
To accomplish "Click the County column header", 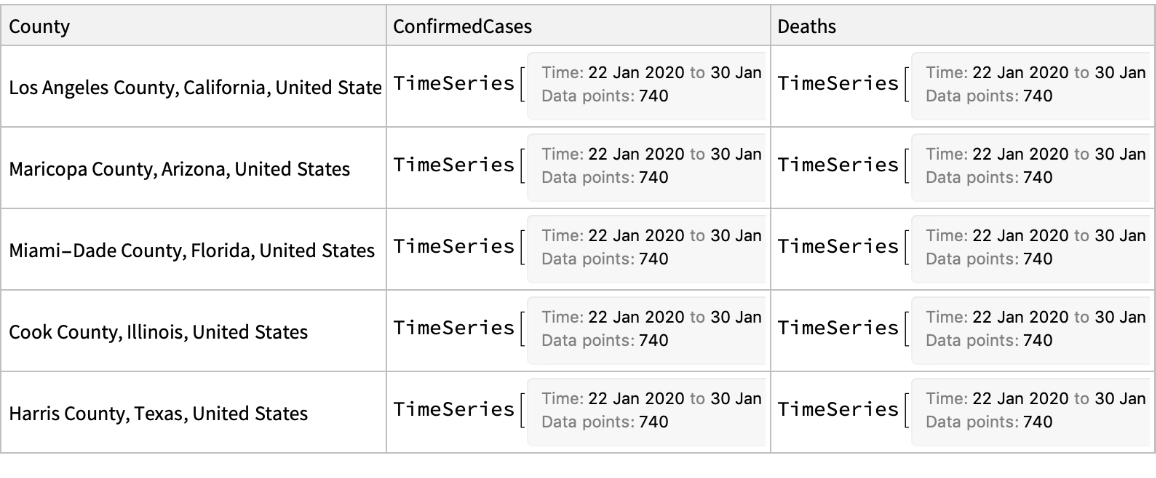I will click(40, 27).
